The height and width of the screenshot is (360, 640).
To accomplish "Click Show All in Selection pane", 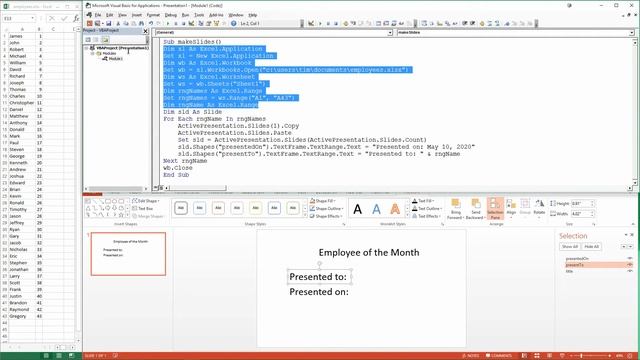I will [569, 247].
